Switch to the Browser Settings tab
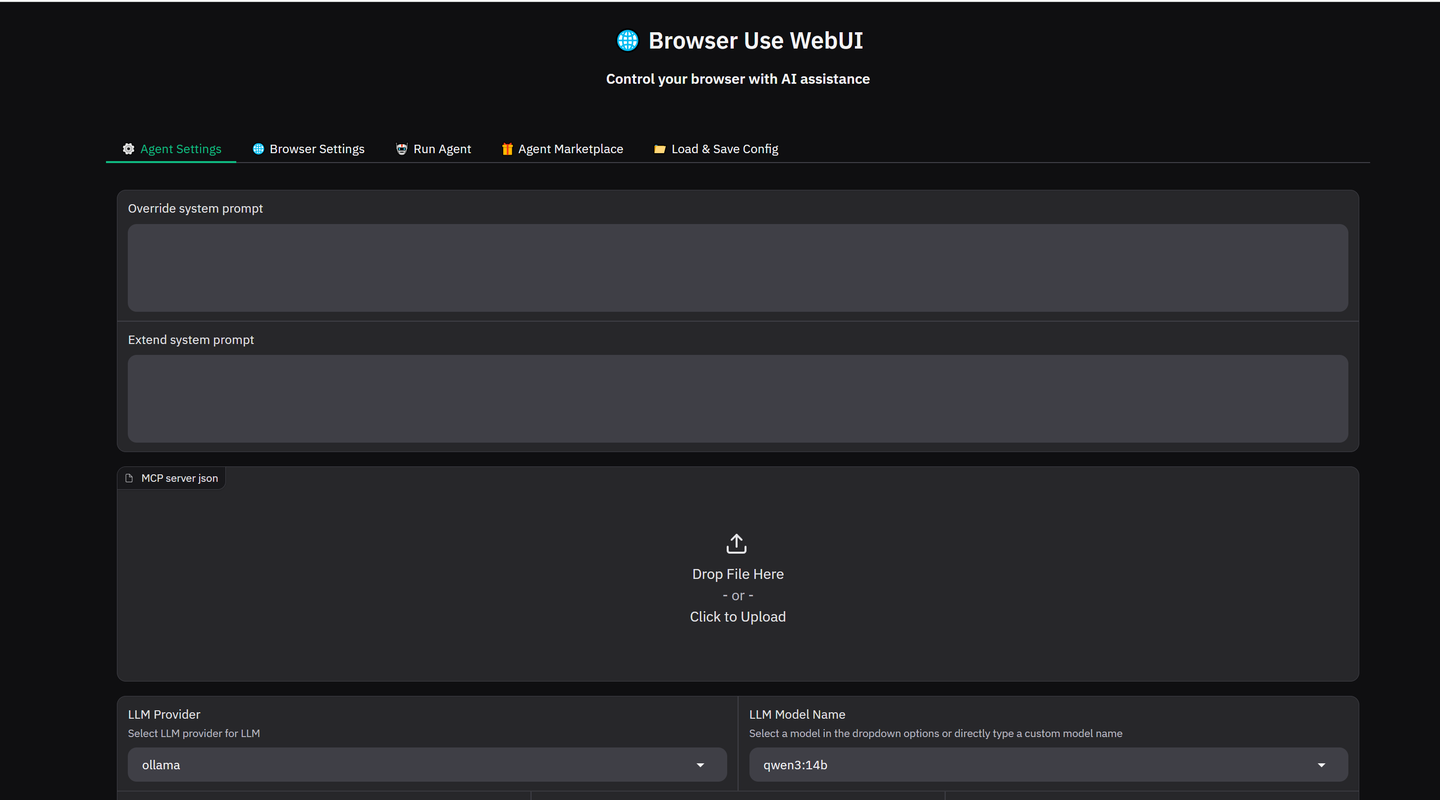 pos(316,149)
